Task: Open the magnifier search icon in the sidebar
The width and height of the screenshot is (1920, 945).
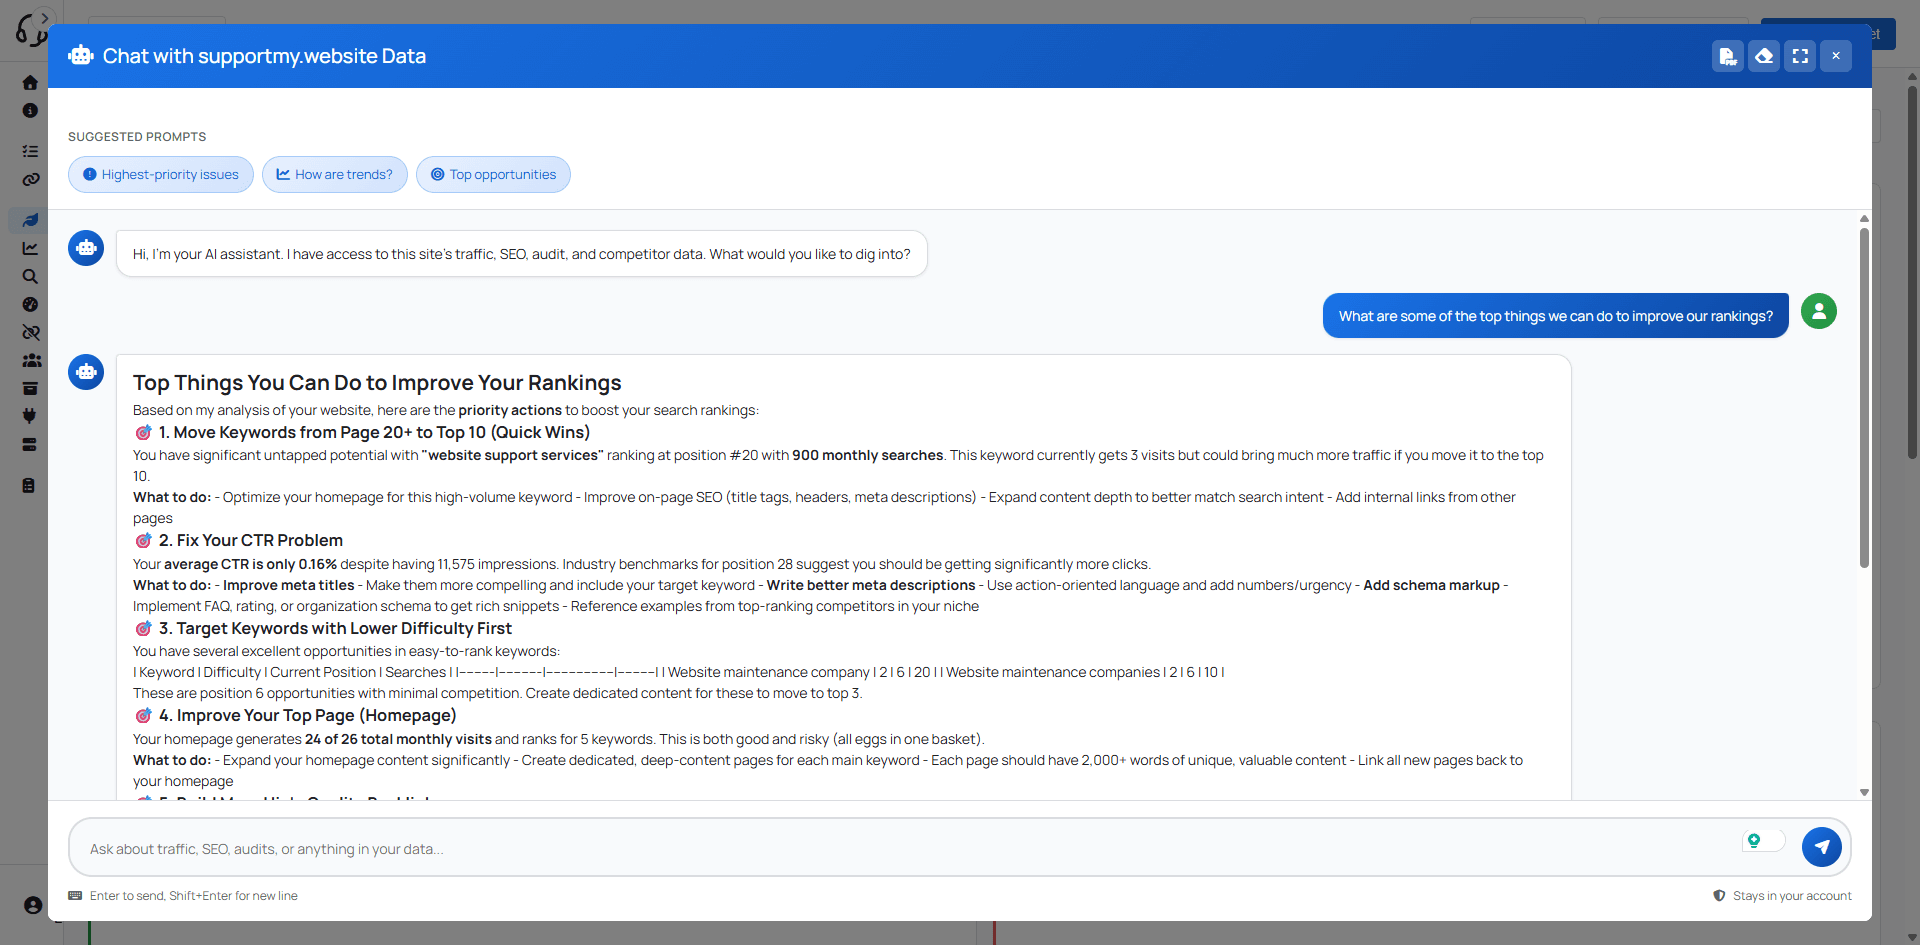Action: [x=30, y=276]
